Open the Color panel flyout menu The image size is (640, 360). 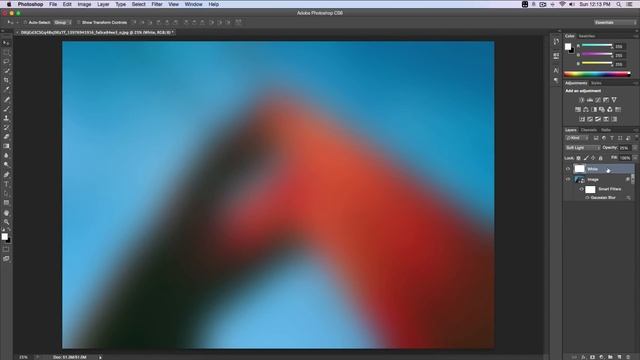tap(636, 36)
